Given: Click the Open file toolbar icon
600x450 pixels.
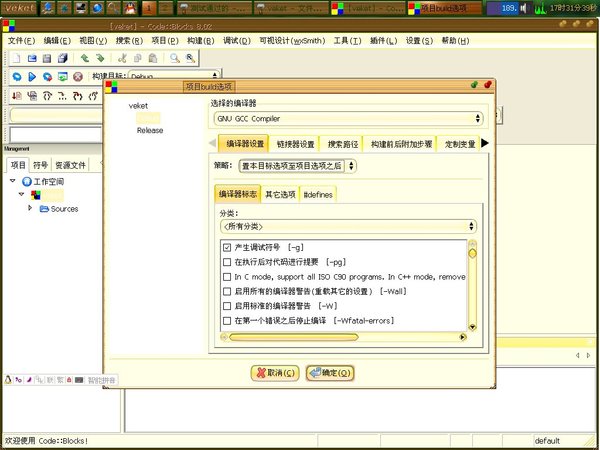Looking at the screenshot, I should coord(32,59).
